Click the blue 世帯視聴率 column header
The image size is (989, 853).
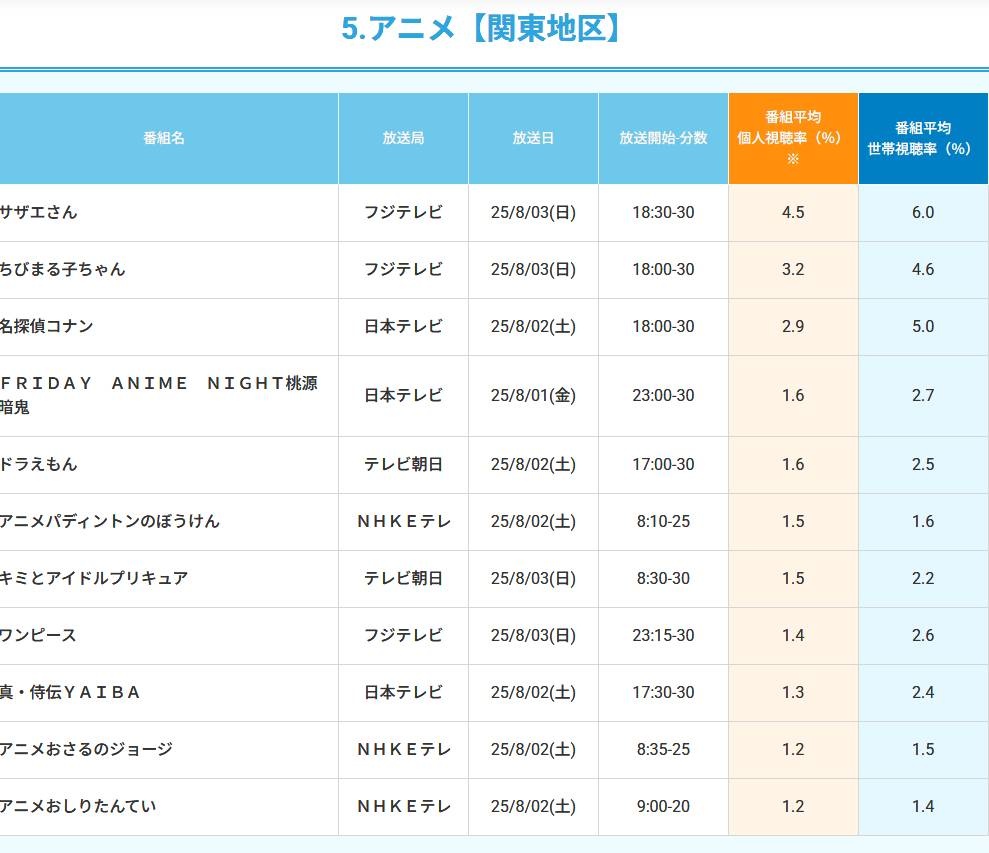point(922,138)
